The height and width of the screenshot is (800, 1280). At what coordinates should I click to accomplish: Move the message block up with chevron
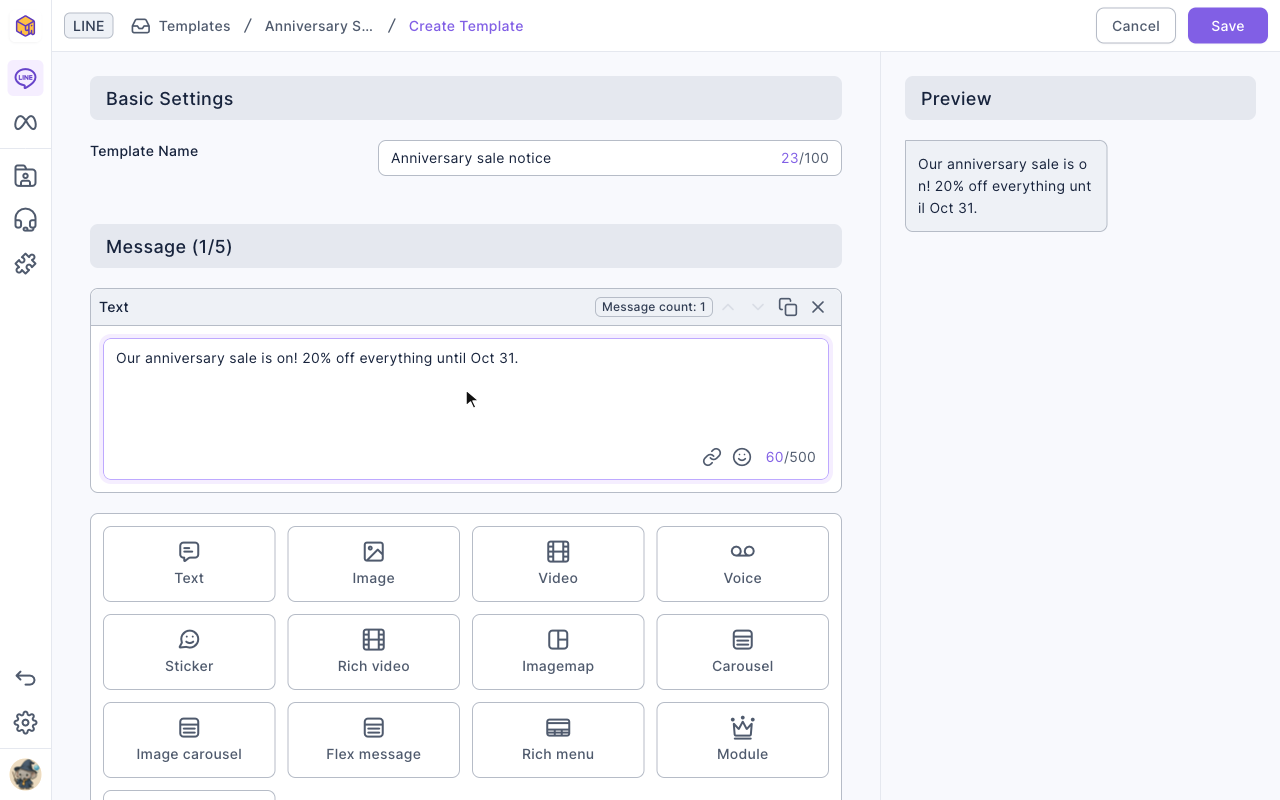tap(728, 307)
